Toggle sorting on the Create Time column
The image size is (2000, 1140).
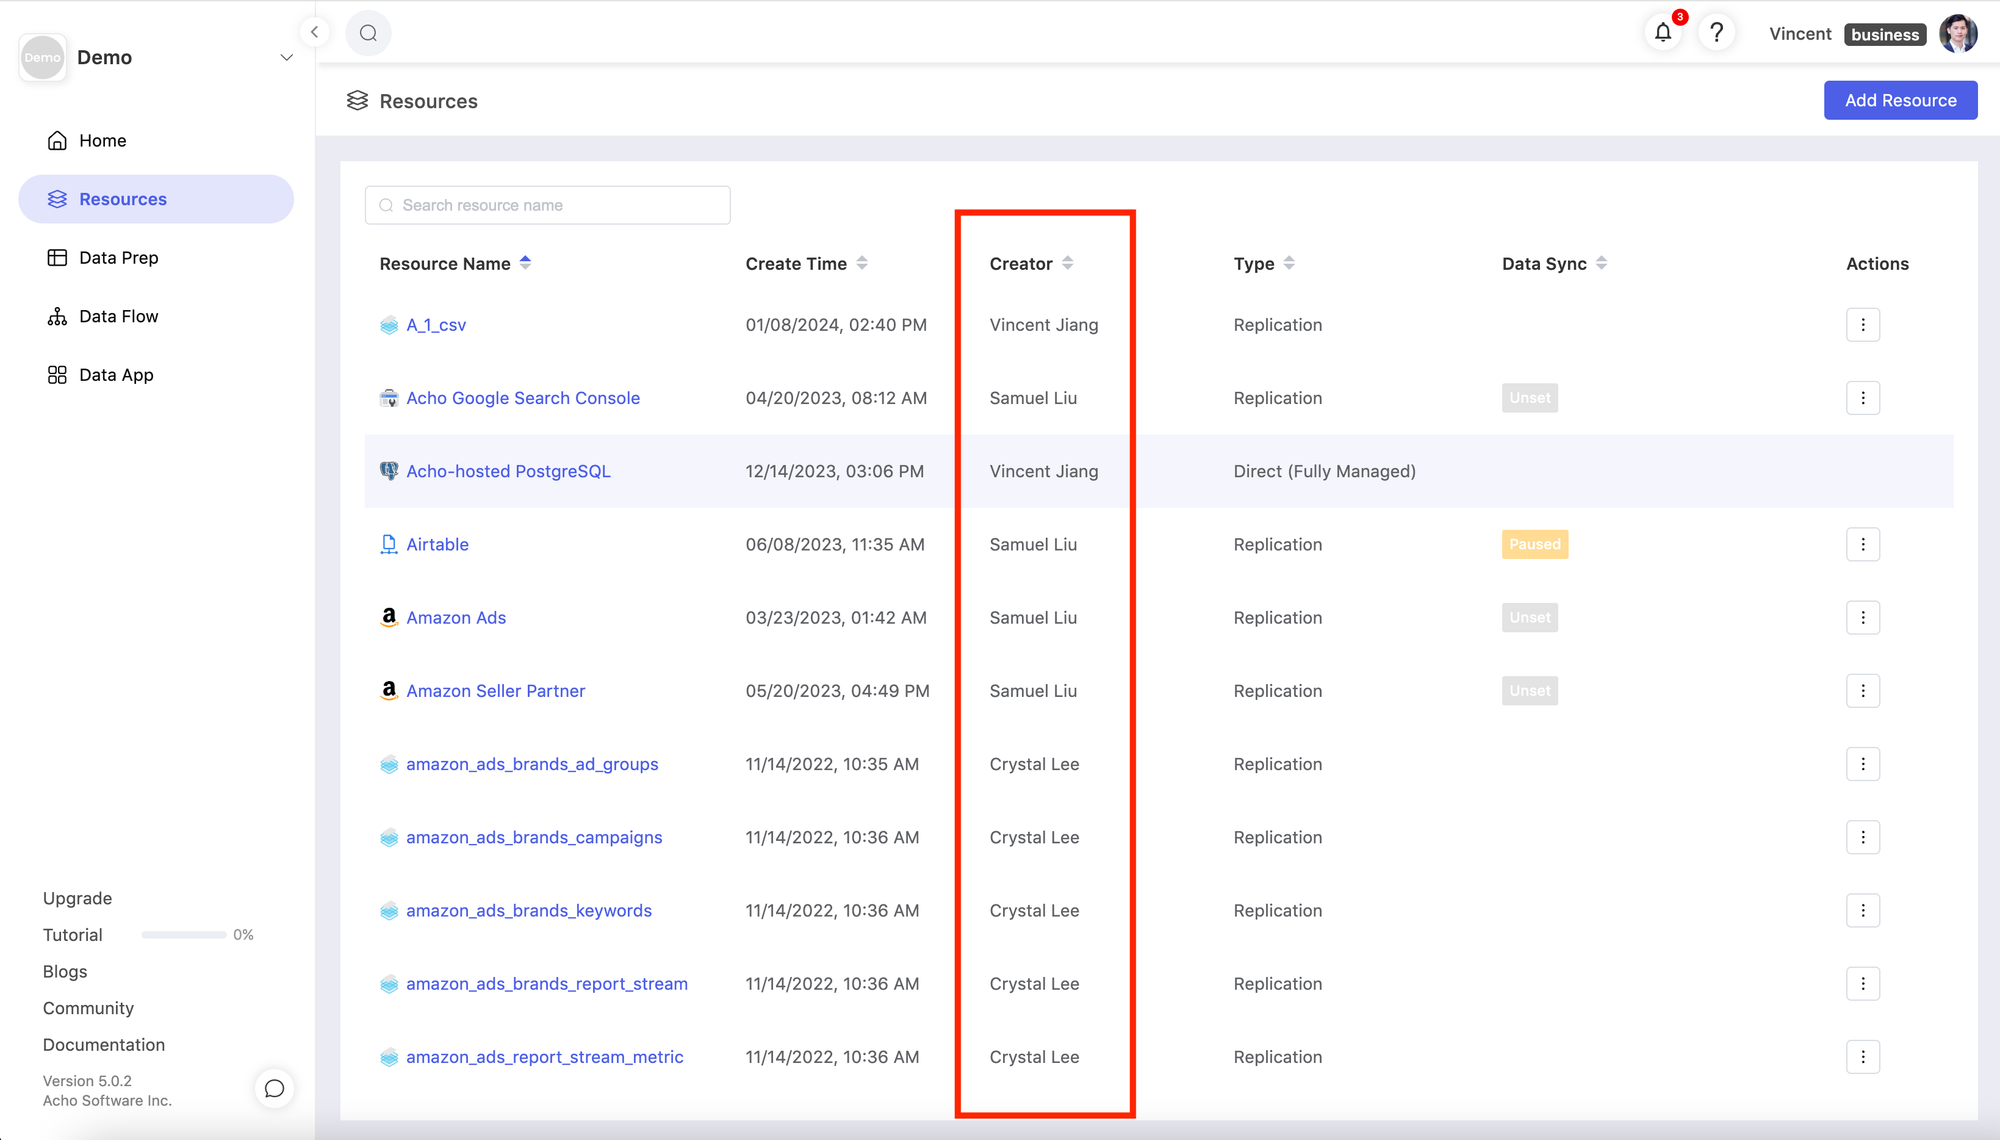(x=862, y=263)
